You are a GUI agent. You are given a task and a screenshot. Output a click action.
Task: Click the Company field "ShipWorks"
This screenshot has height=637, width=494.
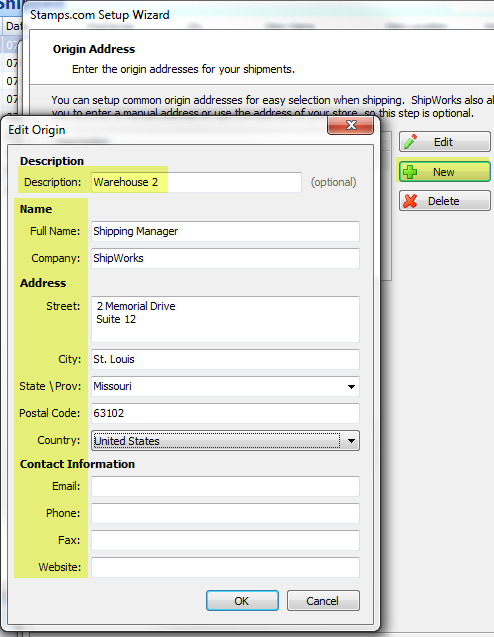point(225,258)
